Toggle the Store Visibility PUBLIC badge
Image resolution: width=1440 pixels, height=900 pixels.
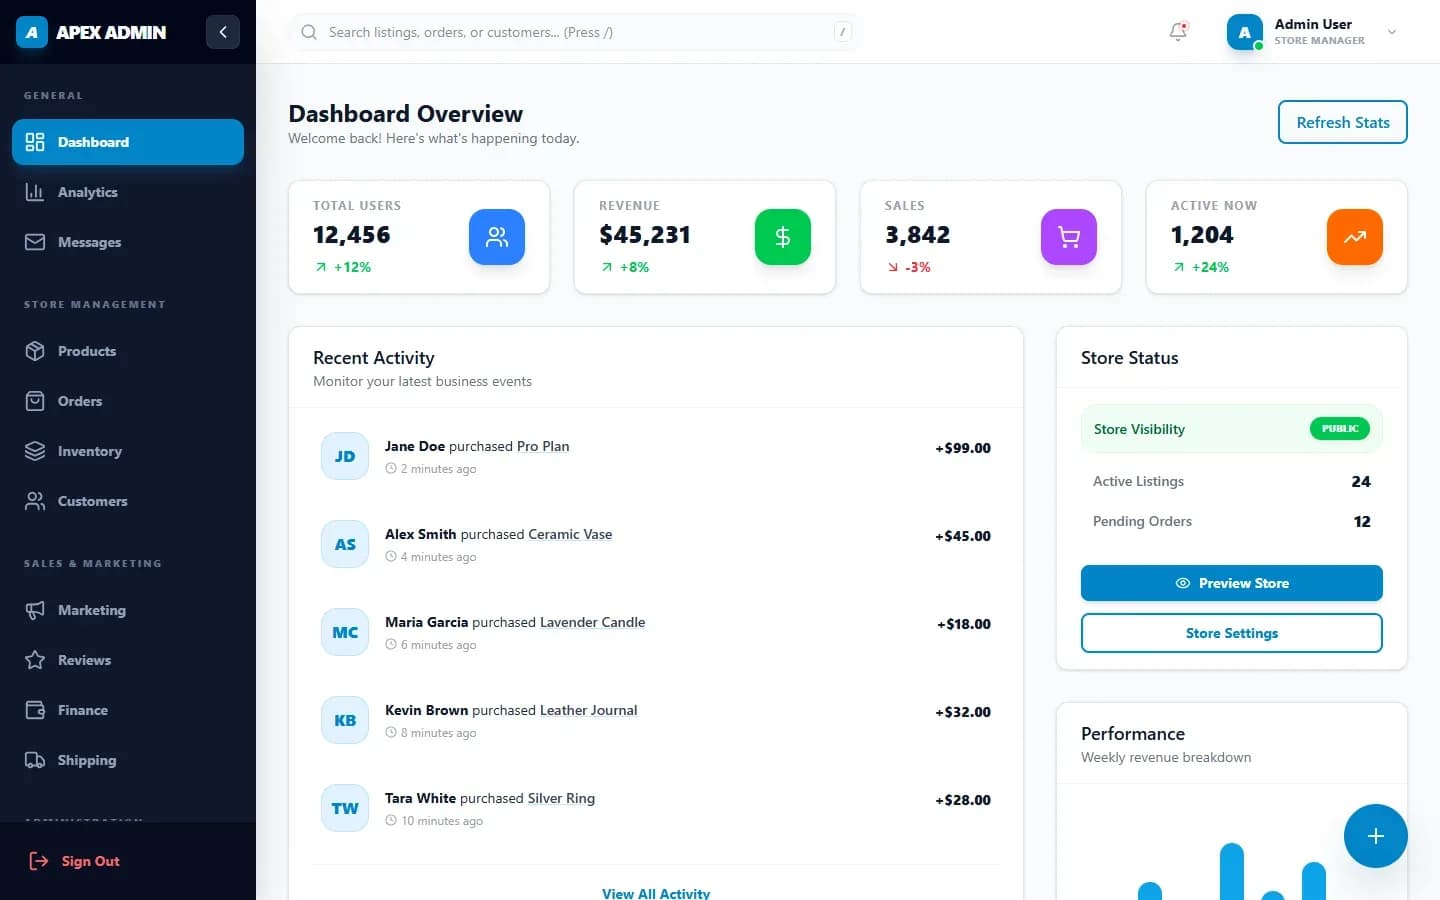pos(1340,428)
